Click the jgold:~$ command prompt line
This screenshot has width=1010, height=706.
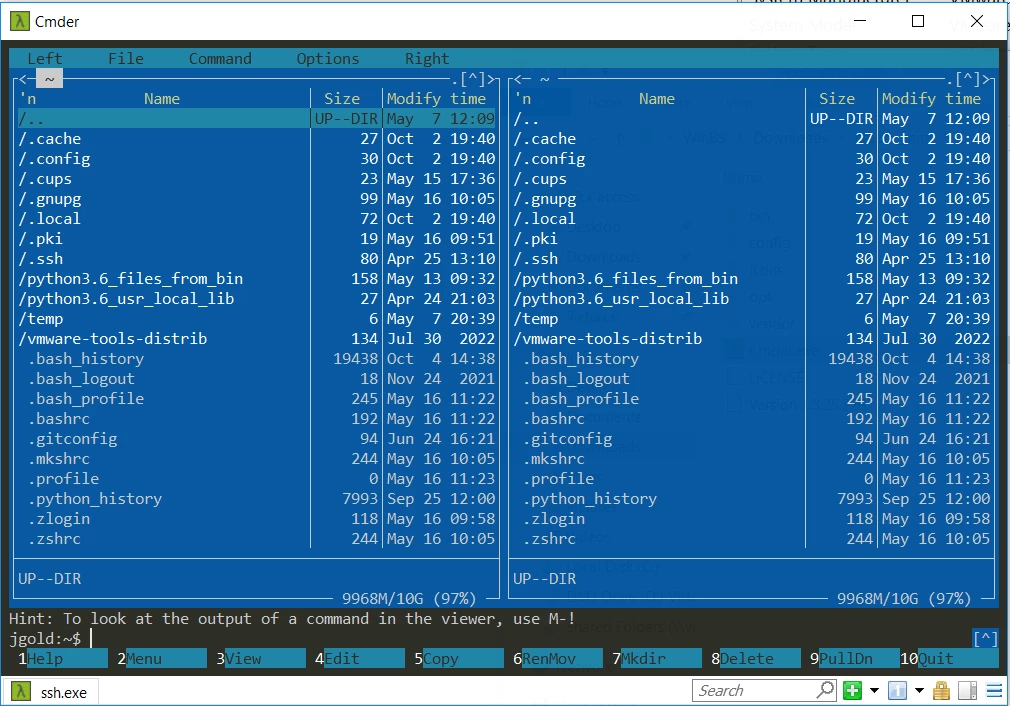pyautogui.click(x=490, y=638)
